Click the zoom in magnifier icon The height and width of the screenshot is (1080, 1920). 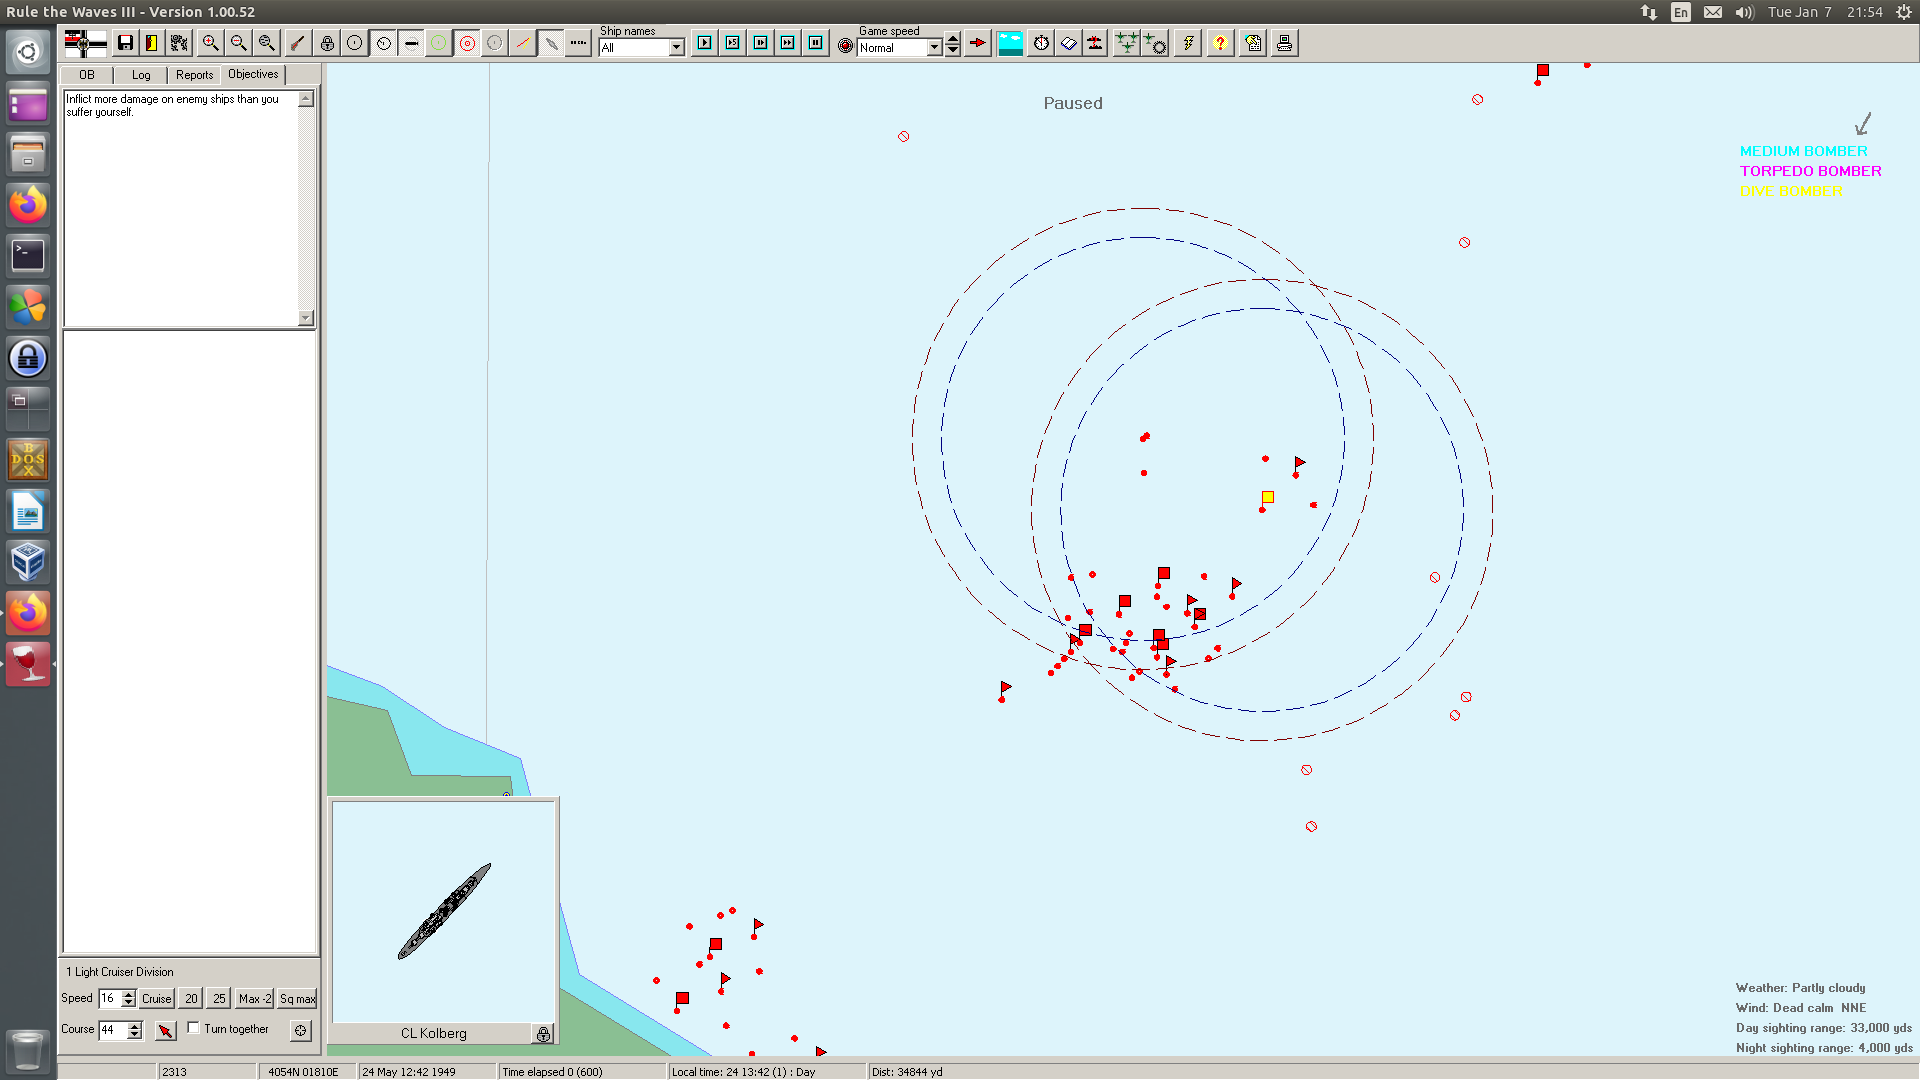coord(210,43)
